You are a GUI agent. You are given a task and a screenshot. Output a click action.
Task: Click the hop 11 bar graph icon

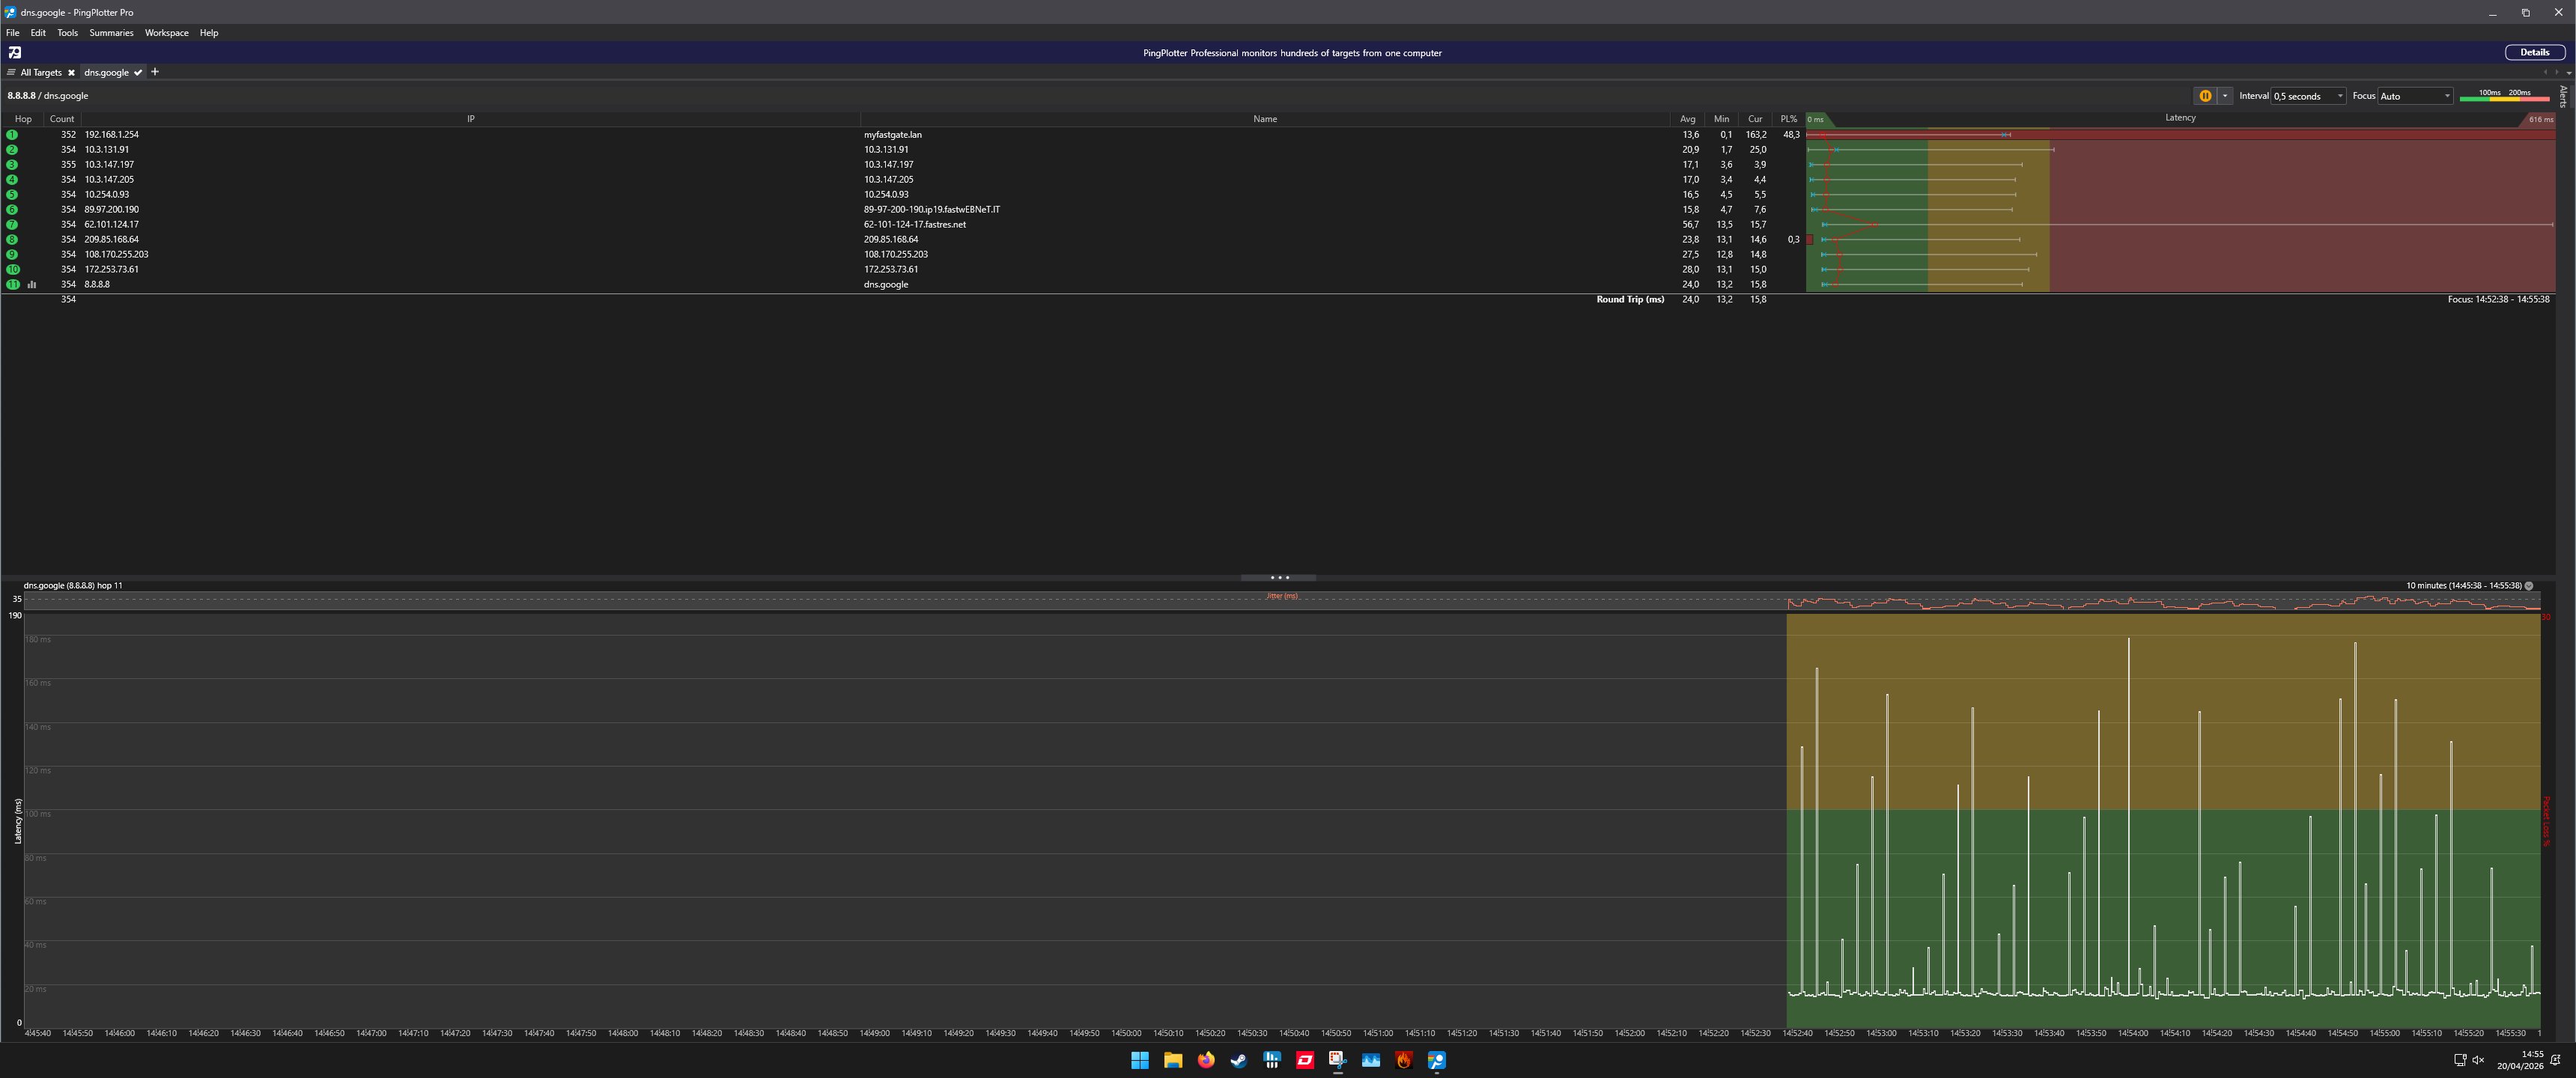click(32, 284)
